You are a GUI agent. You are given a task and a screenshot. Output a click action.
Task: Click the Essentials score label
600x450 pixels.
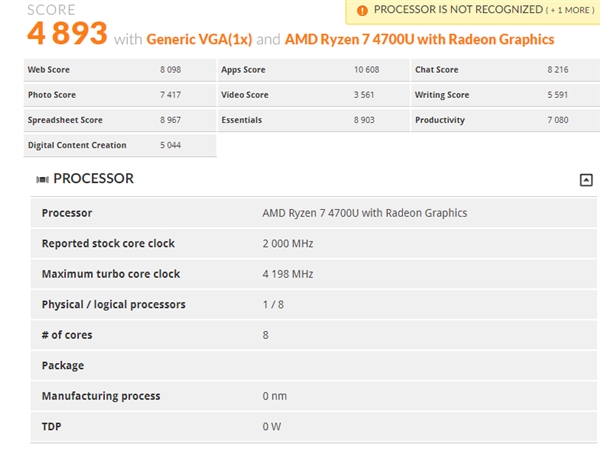pyautogui.click(x=241, y=120)
